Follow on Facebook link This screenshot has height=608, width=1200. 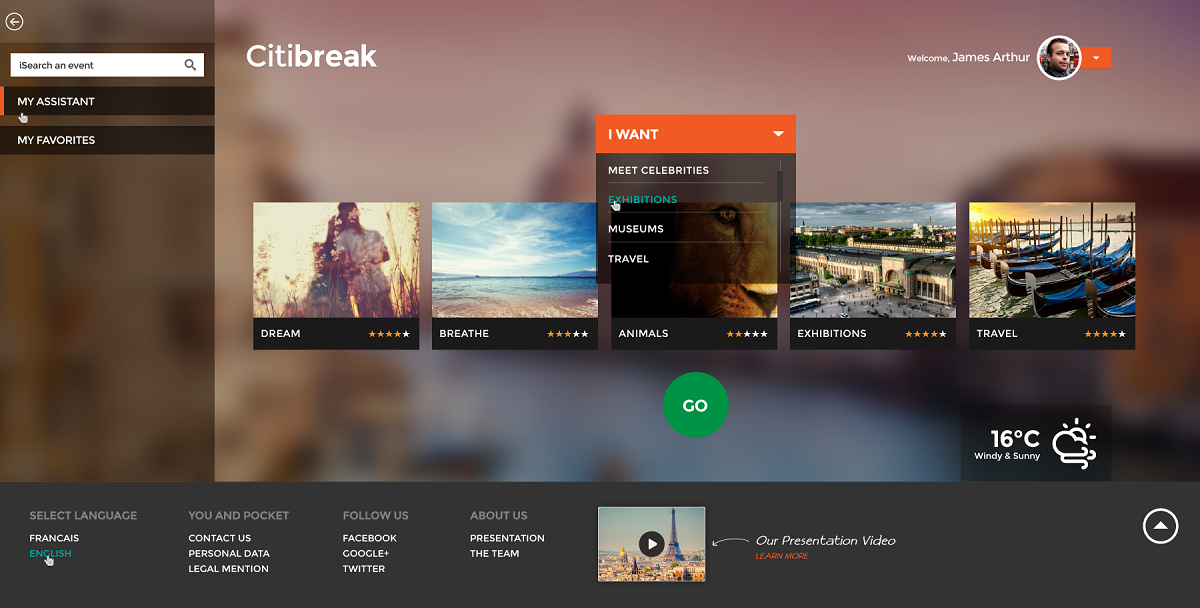pyautogui.click(x=370, y=538)
